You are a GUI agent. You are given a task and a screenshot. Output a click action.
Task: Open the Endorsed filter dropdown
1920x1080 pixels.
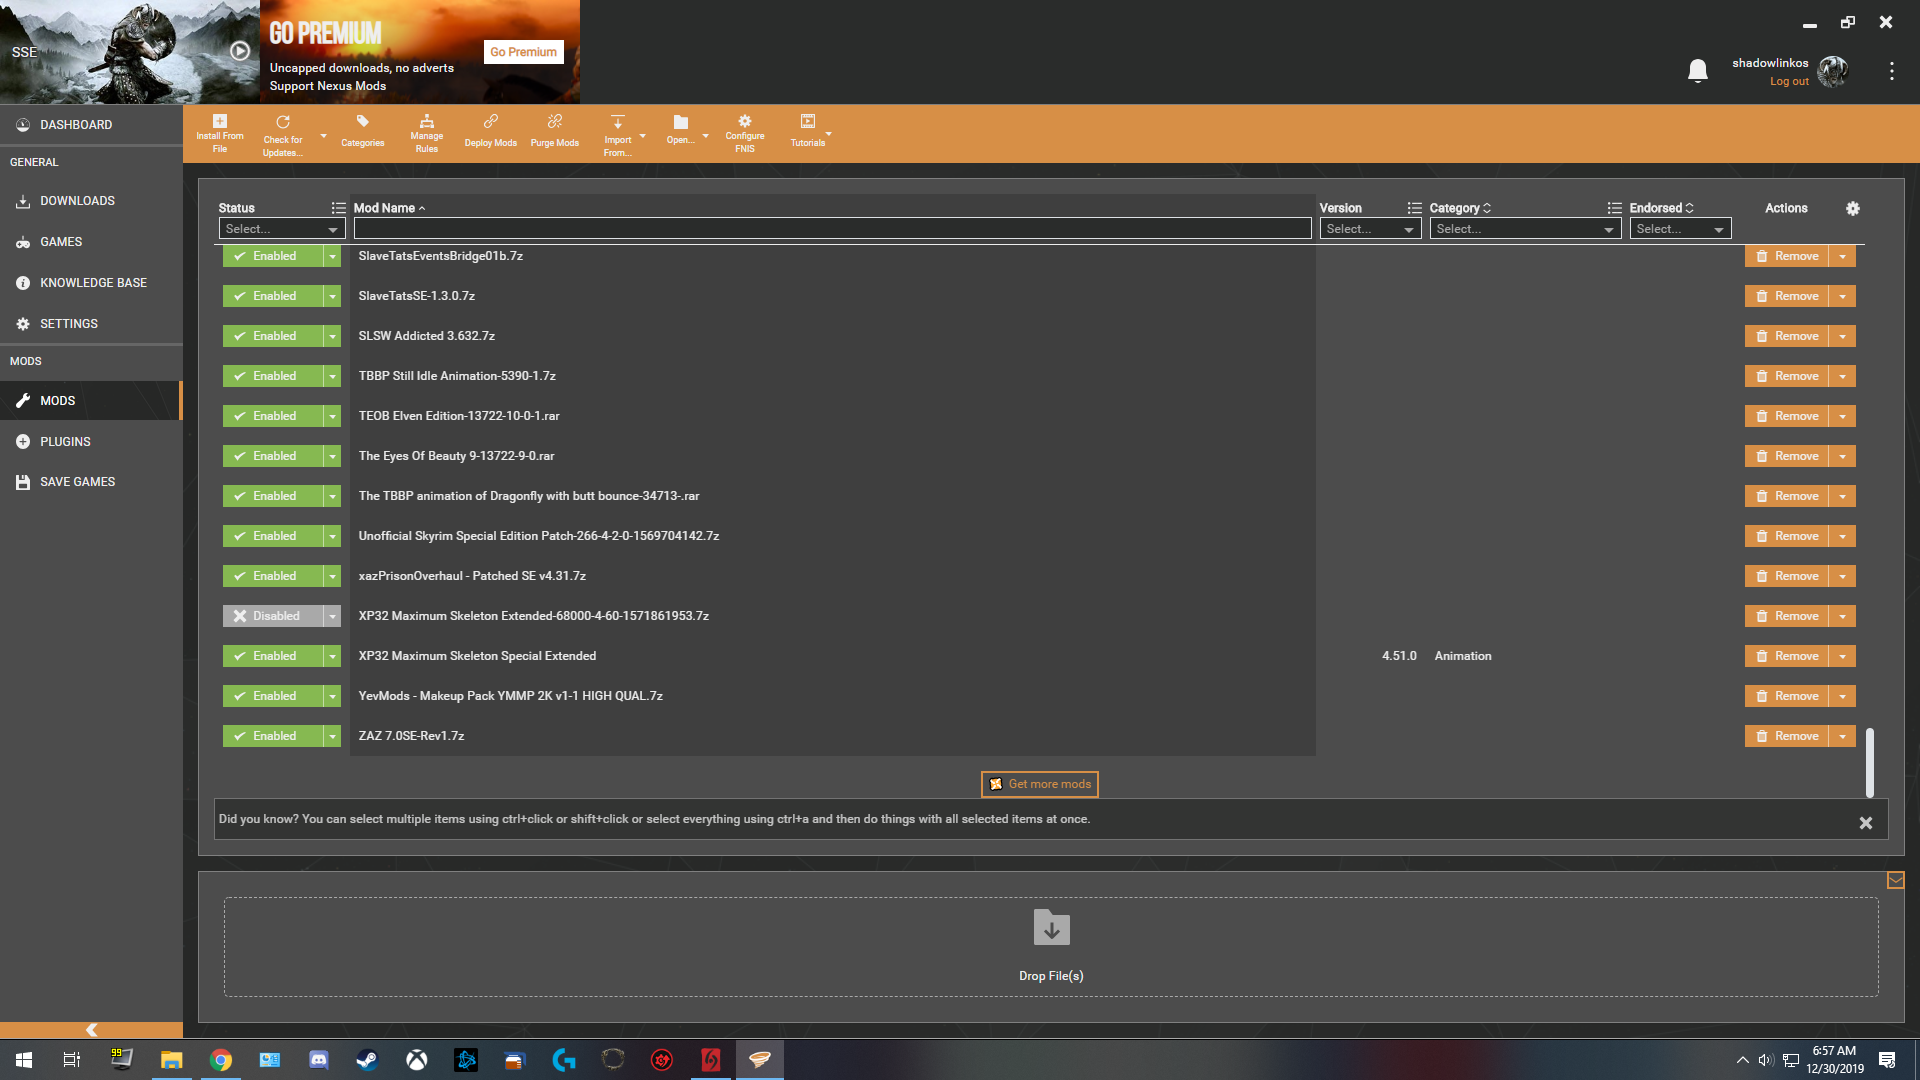tap(1680, 229)
